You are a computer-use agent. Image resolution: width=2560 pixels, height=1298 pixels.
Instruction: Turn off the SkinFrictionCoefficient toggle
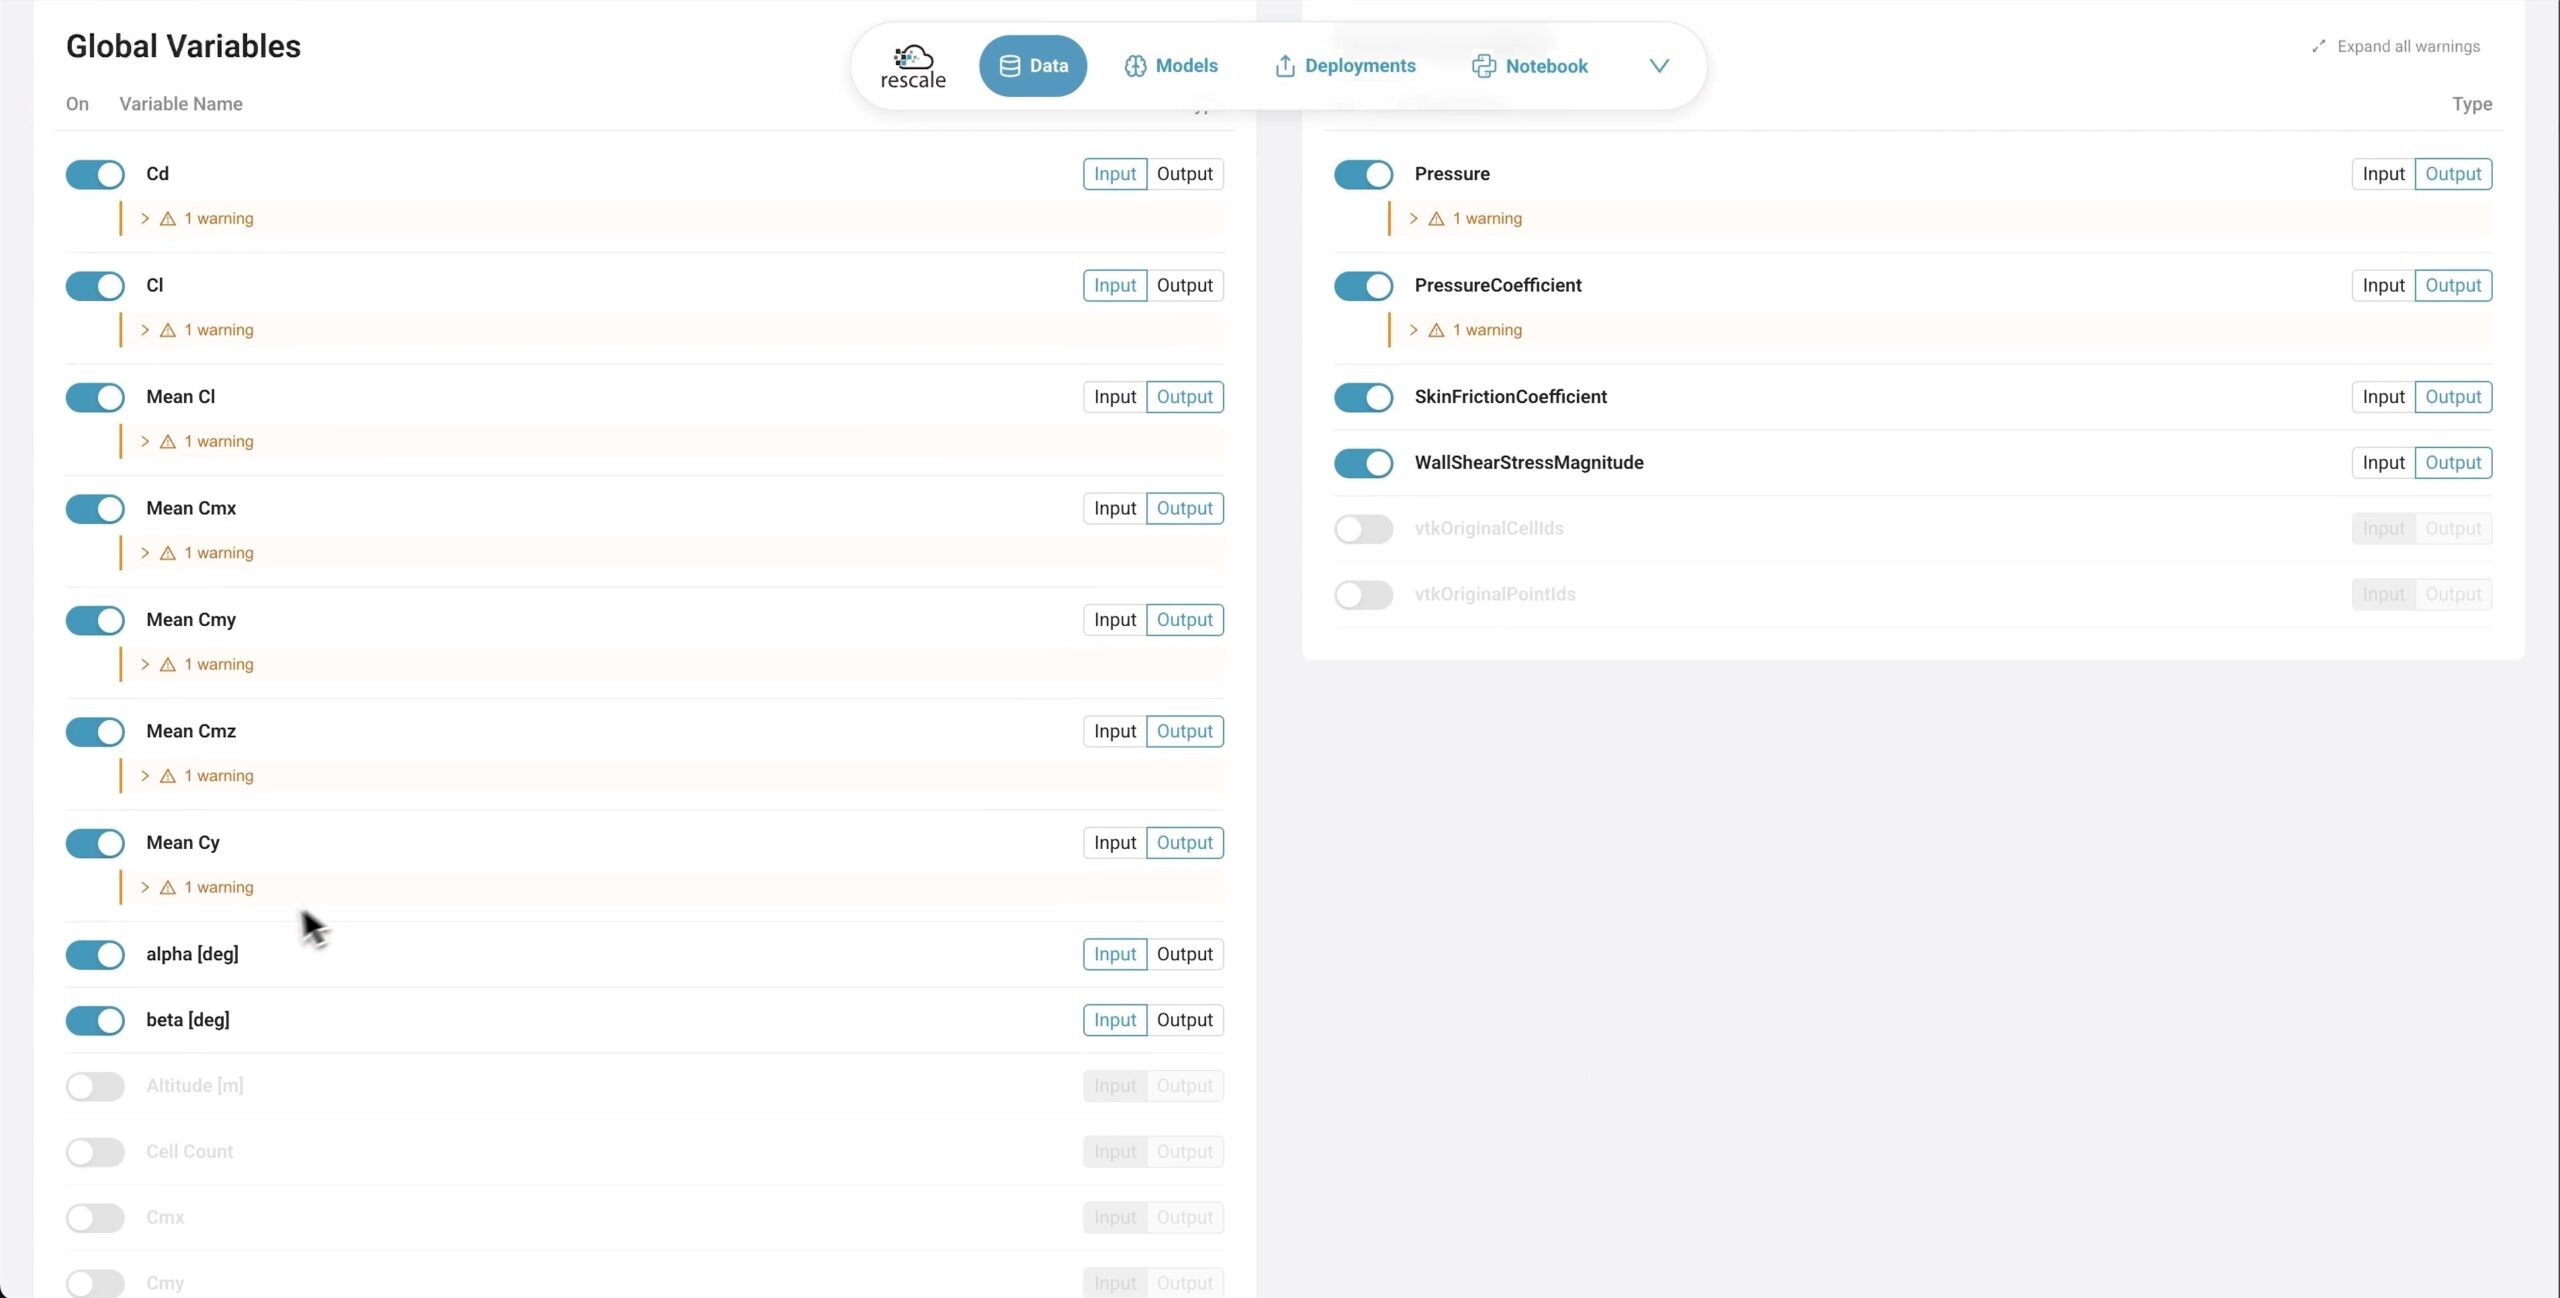tap(1363, 397)
